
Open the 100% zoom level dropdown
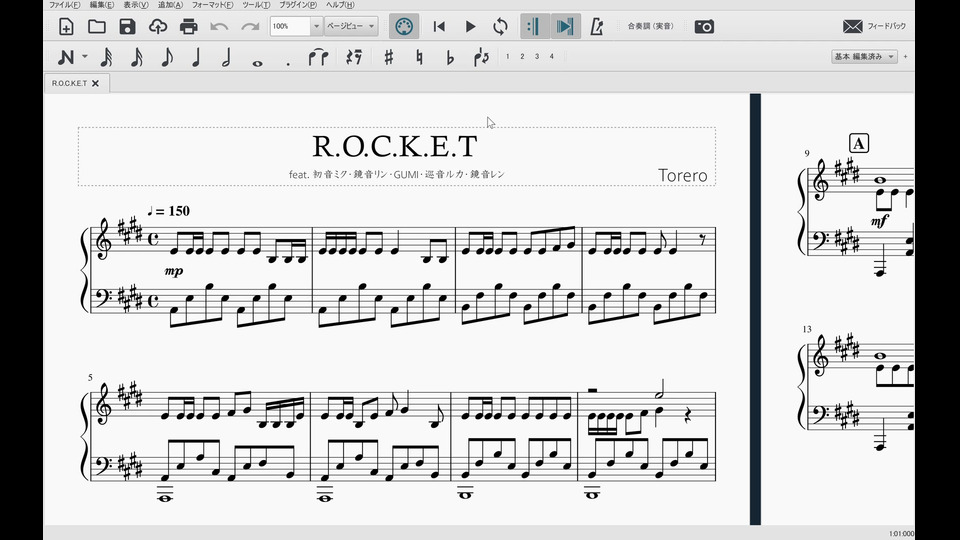[317, 26]
